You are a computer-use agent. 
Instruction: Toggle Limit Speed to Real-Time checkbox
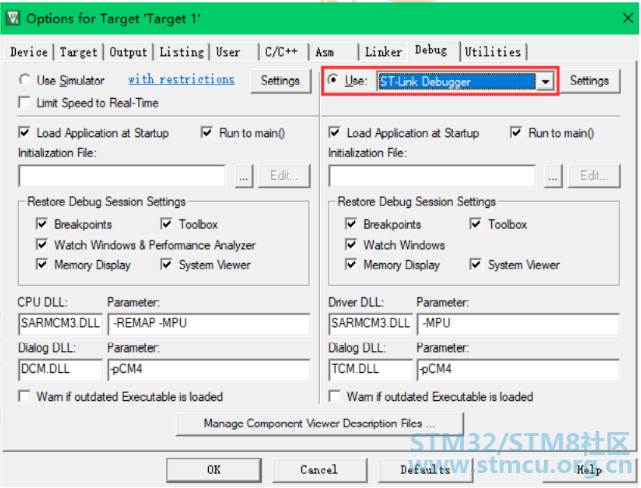[25, 102]
